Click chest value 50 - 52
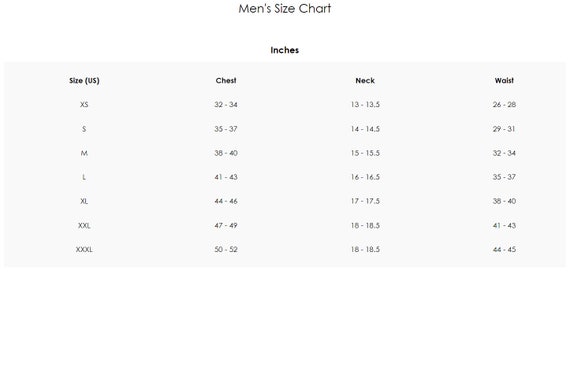The image size is (570, 378). click(226, 249)
